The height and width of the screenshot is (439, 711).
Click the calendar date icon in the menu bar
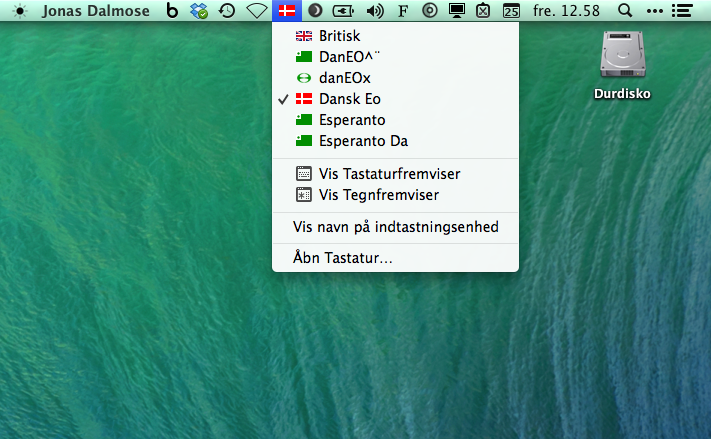click(511, 12)
